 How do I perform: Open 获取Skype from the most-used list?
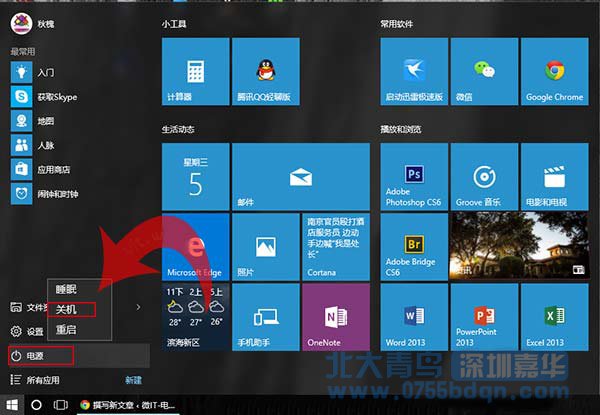[x=44, y=97]
